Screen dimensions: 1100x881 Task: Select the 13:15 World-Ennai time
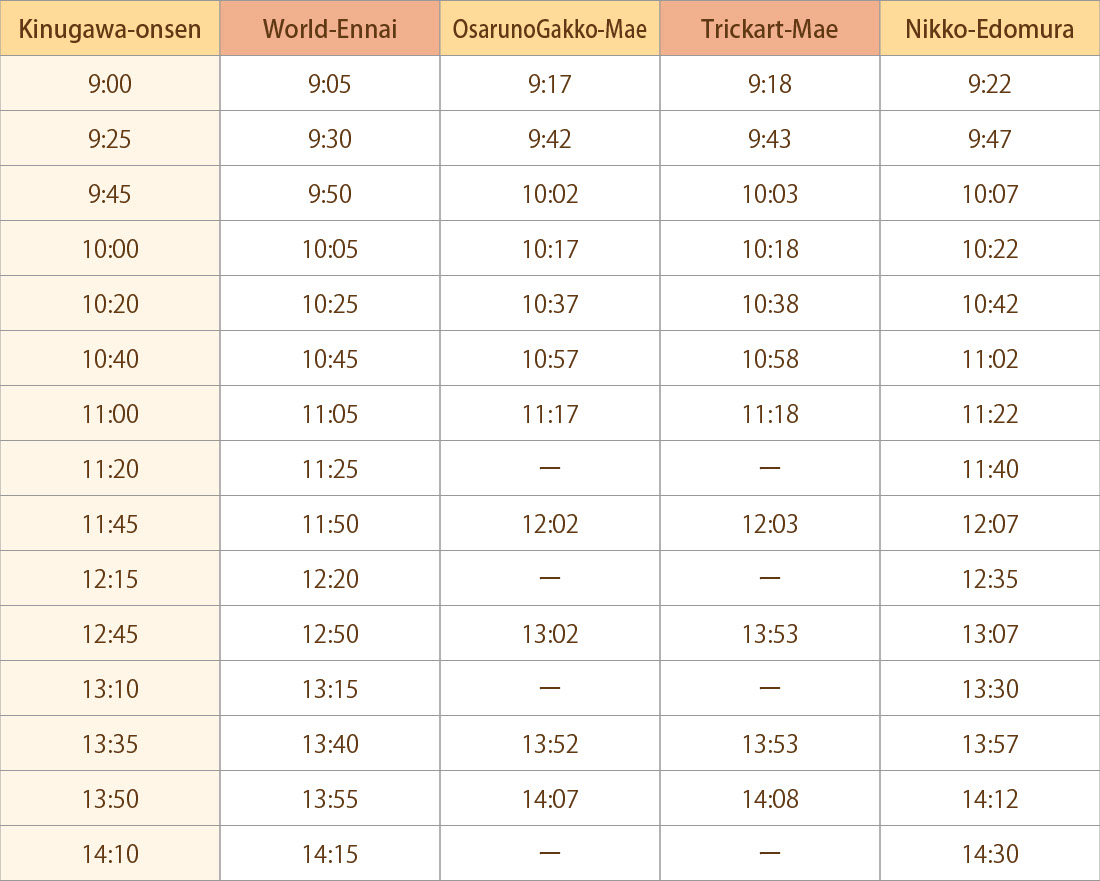click(330, 689)
